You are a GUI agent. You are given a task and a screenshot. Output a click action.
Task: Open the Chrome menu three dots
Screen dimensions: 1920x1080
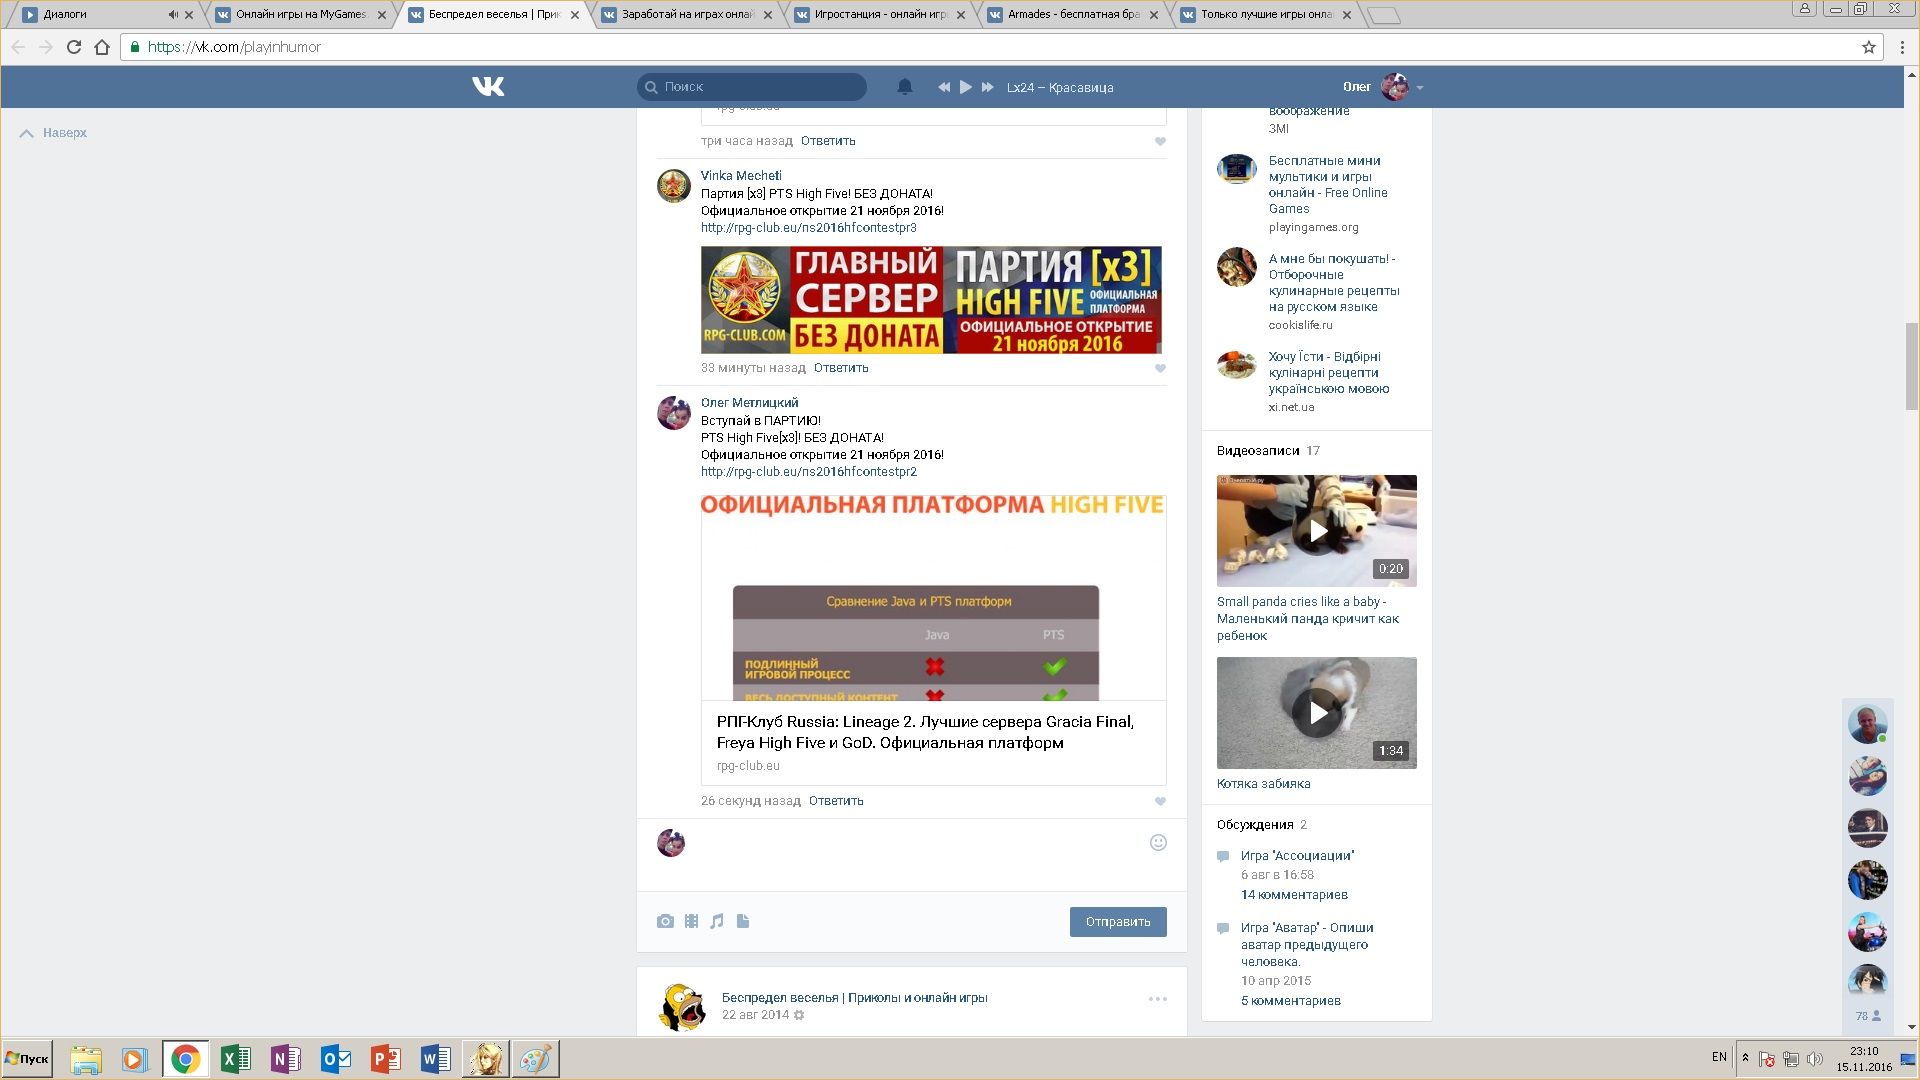point(1902,47)
